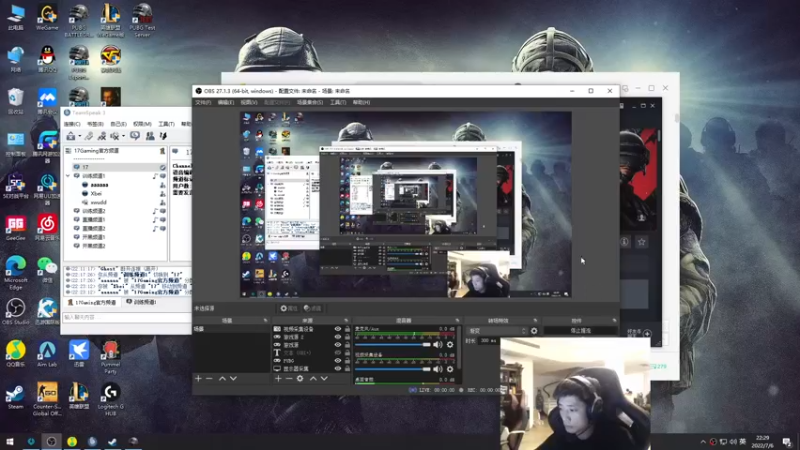The height and width of the screenshot is (450, 800).
Task: Toggle lock on PUBG source
Action: pos(347,361)
